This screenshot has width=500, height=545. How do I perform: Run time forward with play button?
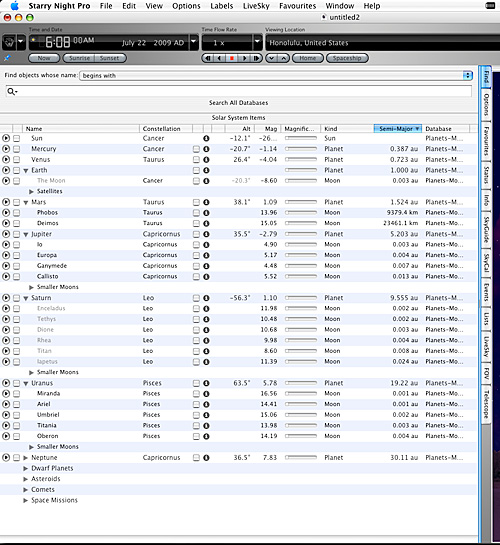coord(244,58)
